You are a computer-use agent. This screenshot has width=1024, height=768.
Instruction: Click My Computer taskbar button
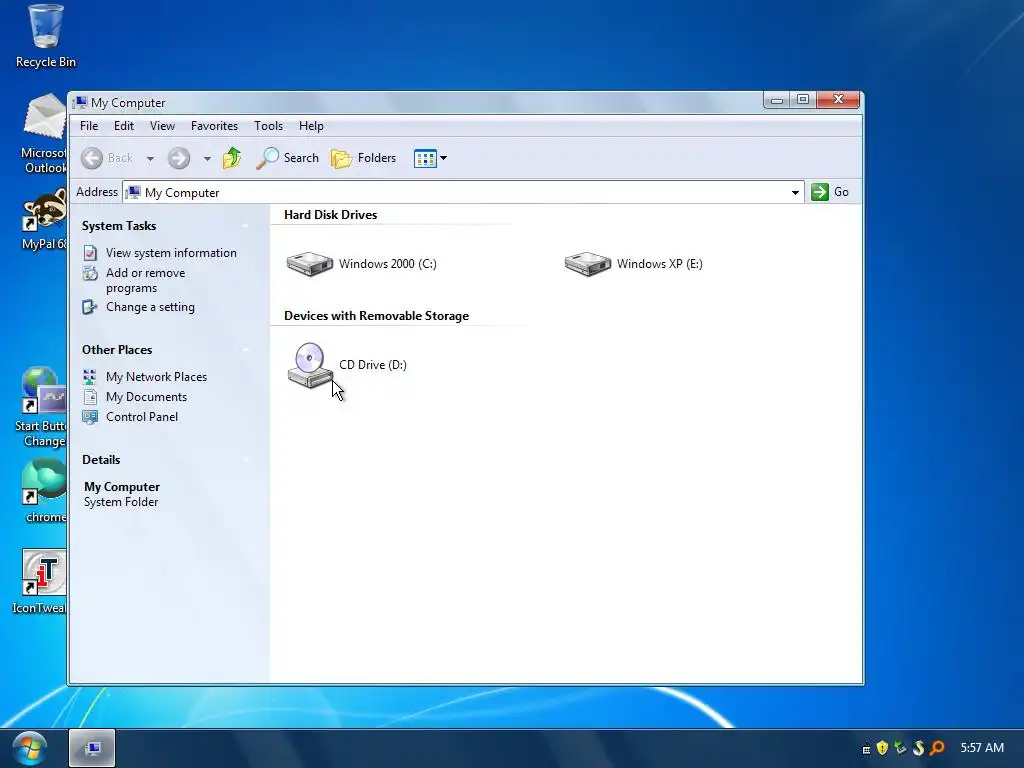pos(92,748)
